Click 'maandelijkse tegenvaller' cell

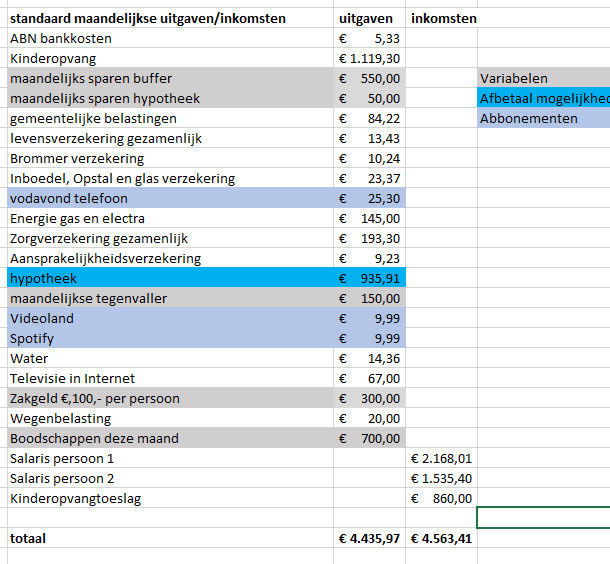(x=170, y=299)
